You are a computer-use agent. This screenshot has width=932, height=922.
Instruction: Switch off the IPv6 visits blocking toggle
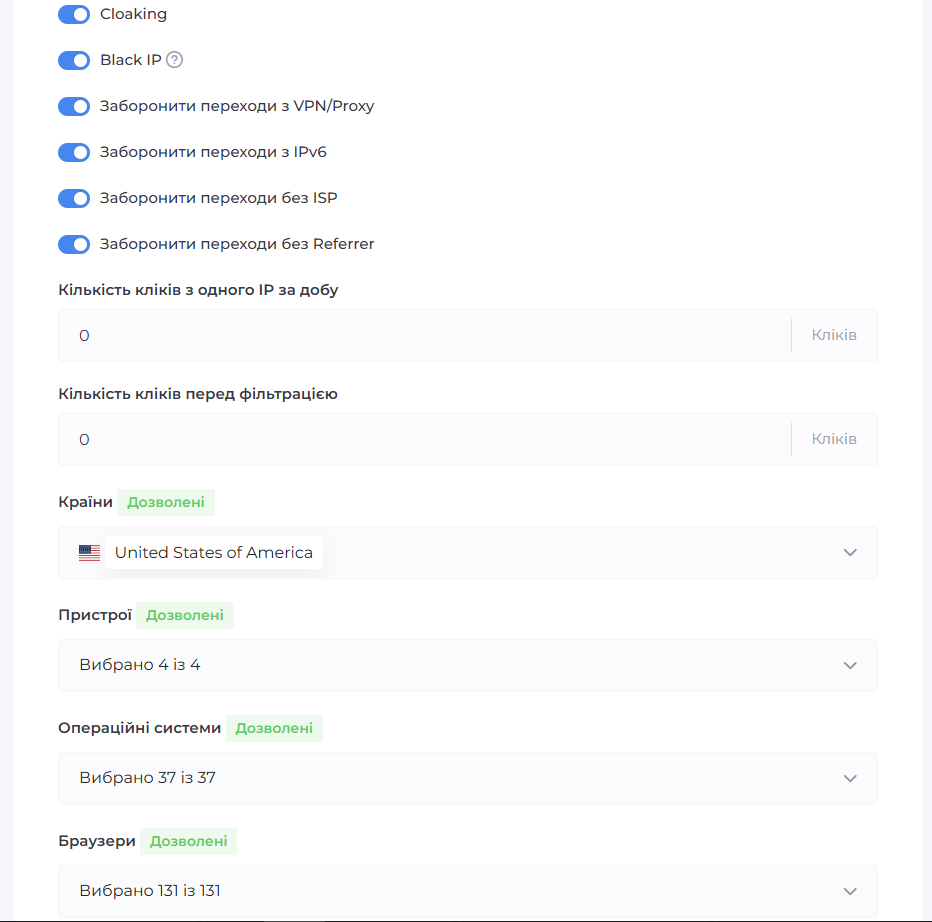click(x=74, y=153)
